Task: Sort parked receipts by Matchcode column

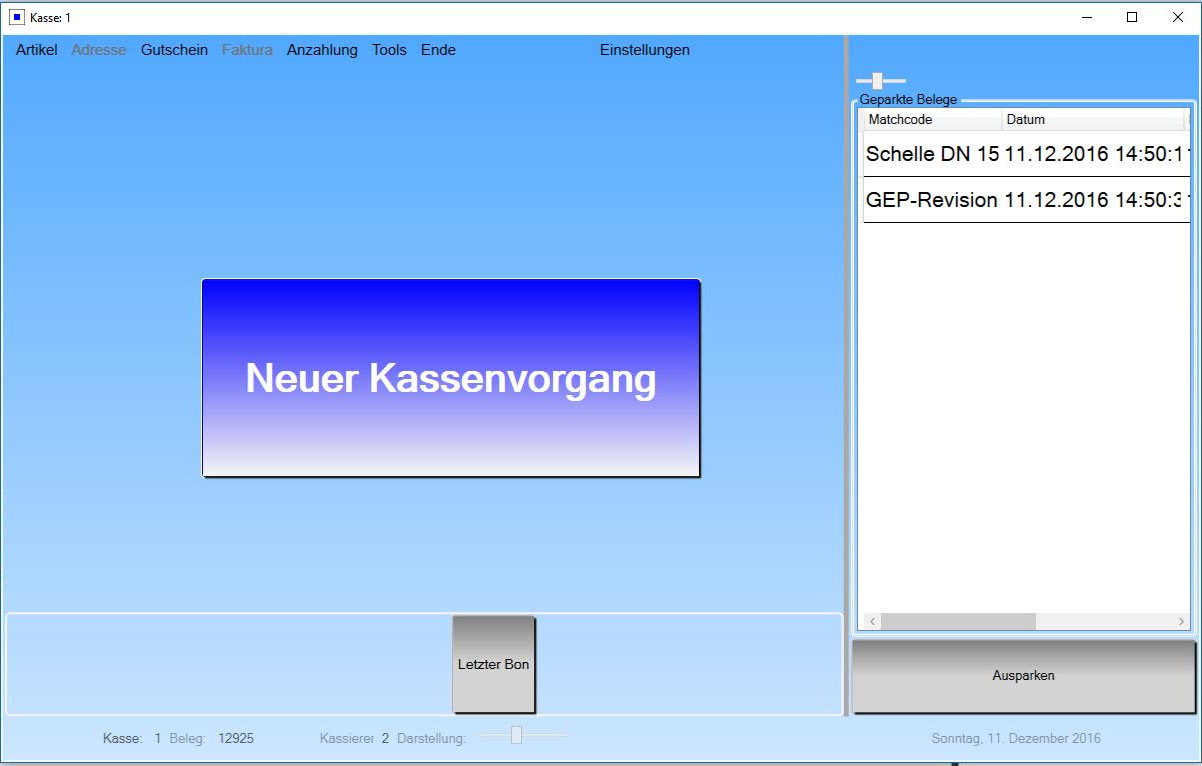Action: (x=932, y=120)
